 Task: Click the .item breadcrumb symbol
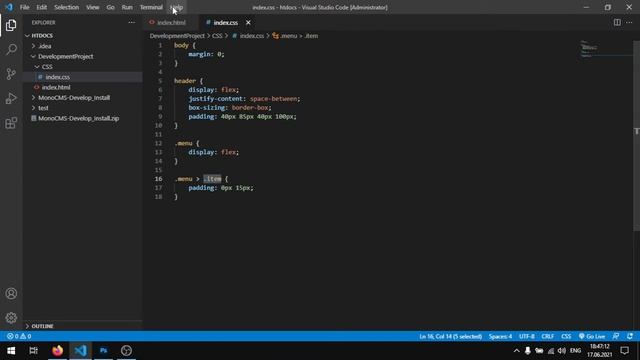click(x=311, y=36)
